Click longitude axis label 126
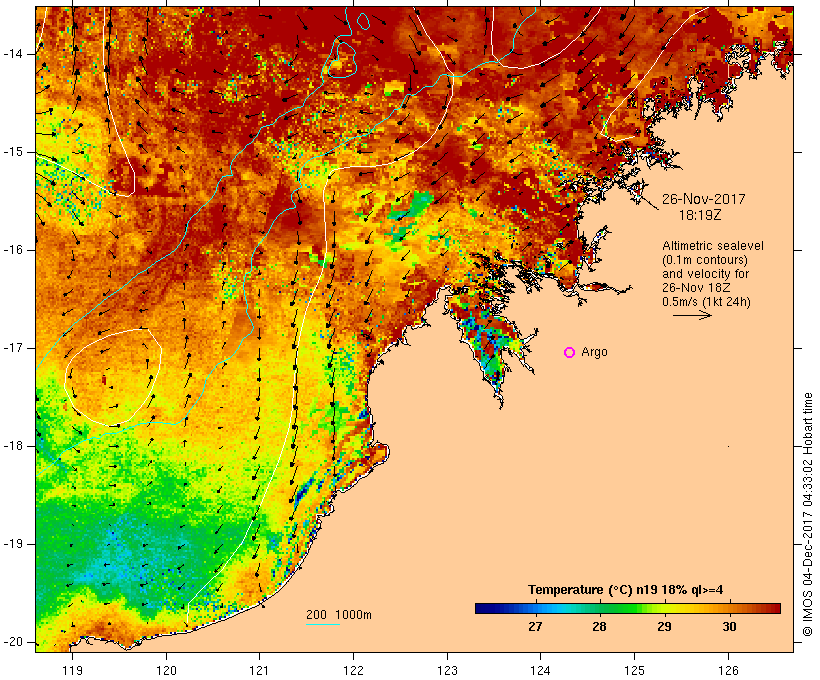 [728, 670]
